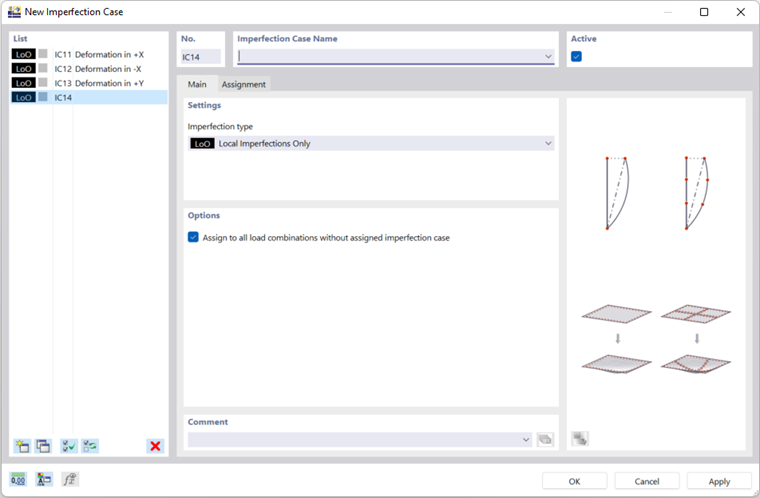Click the LoO badge of IC13
Image resolution: width=760 pixels, height=498 pixels.
pos(24,83)
